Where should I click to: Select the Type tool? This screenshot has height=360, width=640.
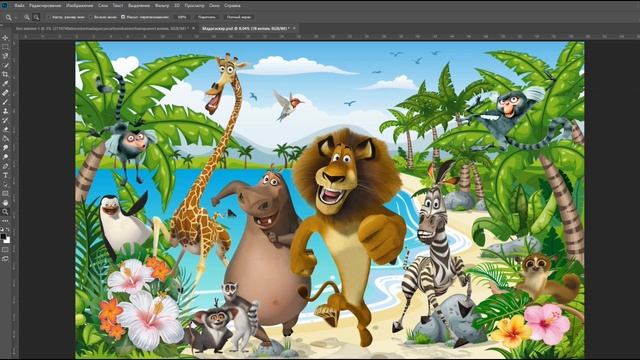click(x=5, y=176)
